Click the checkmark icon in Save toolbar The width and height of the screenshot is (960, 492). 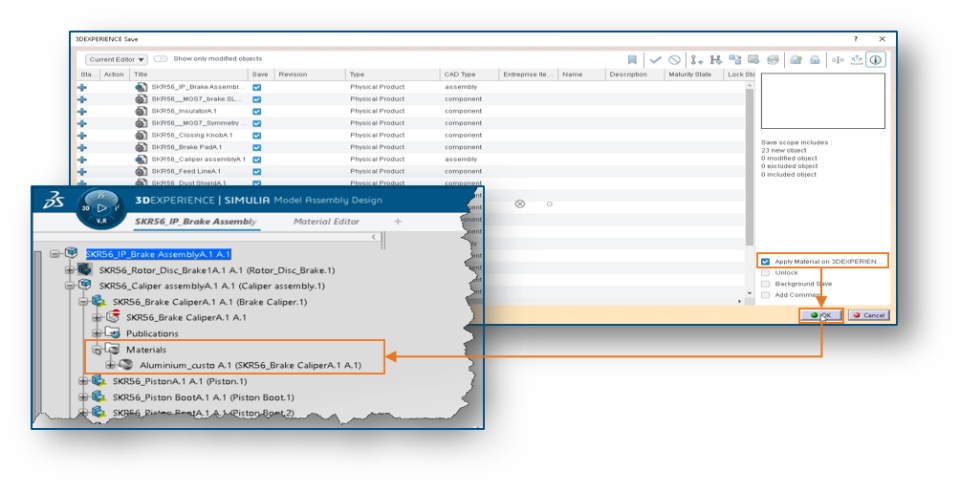pos(655,59)
